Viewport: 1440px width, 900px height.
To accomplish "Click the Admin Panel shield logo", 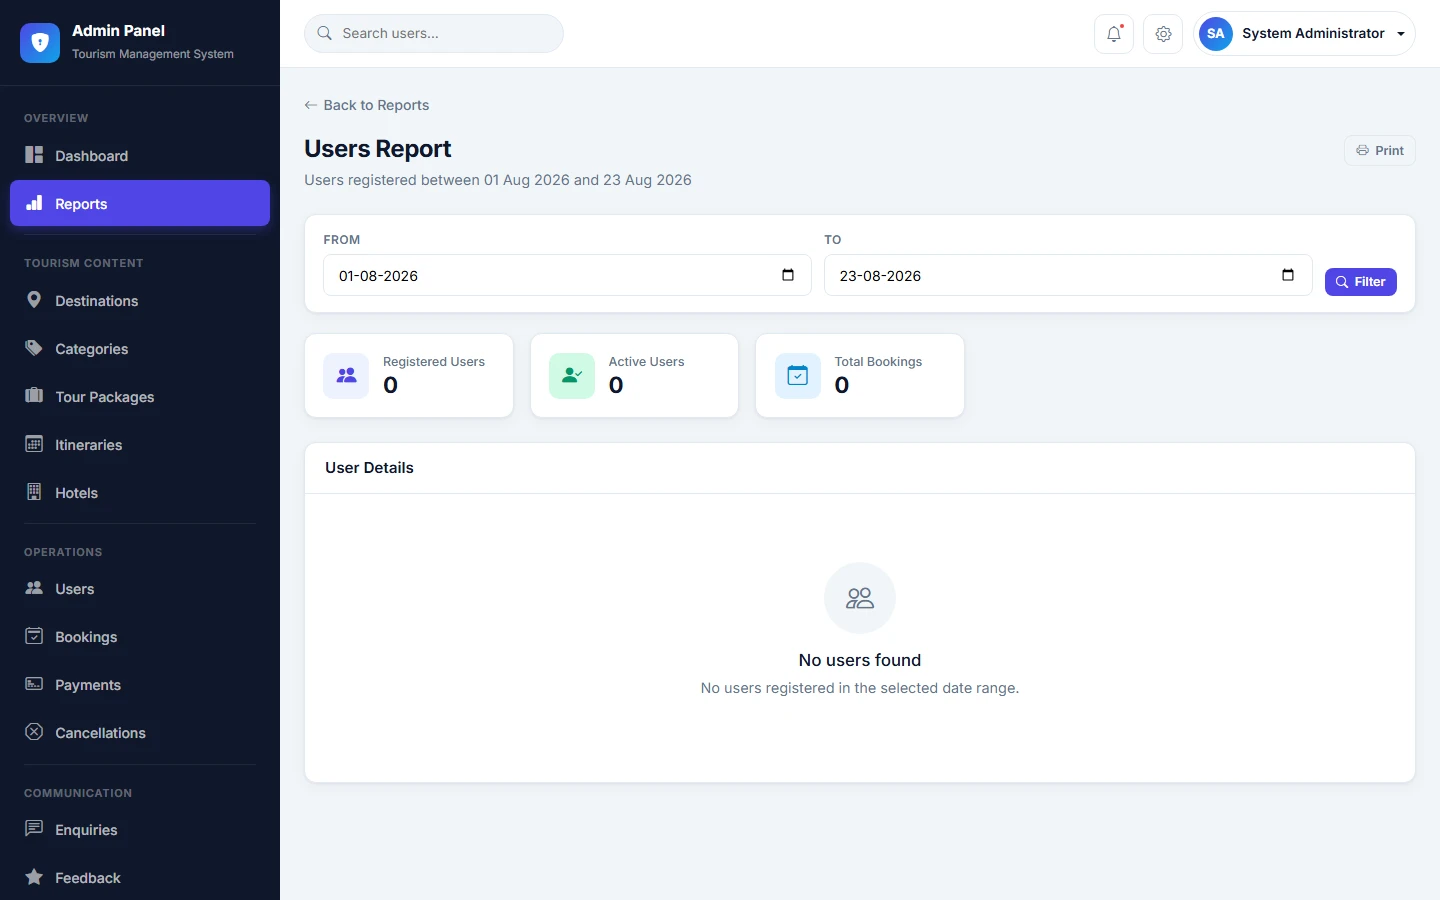I will pos(40,42).
